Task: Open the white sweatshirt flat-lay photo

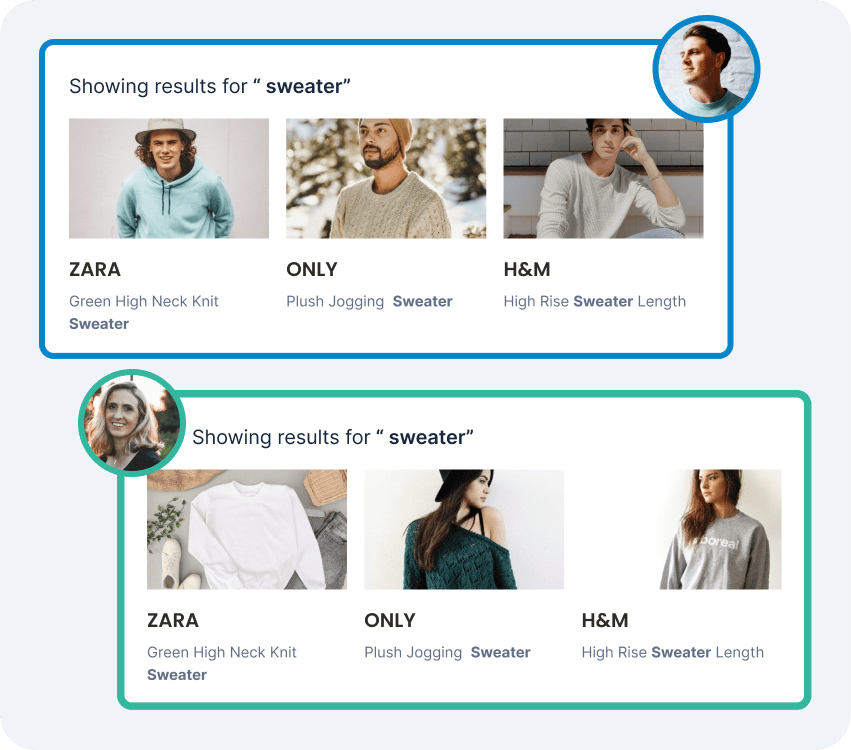Action: point(247,529)
